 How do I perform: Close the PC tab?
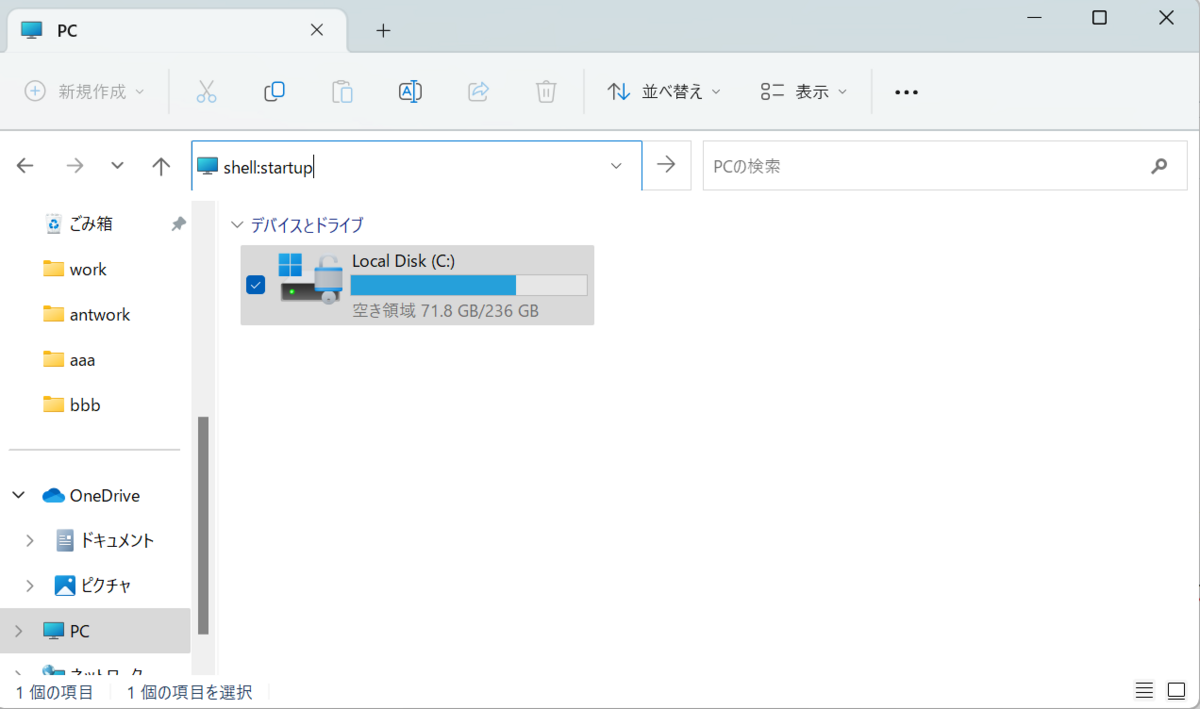(x=317, y=30)
